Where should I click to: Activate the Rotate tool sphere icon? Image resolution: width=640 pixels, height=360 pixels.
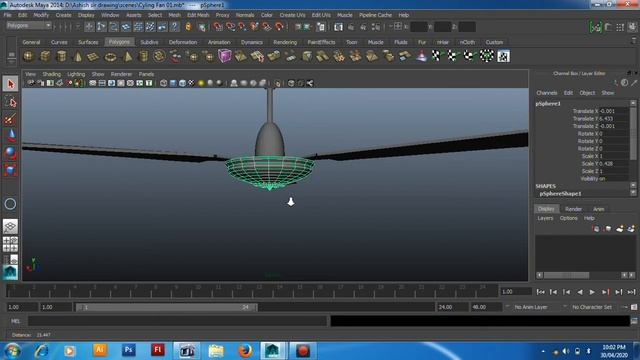pos(11,153)
